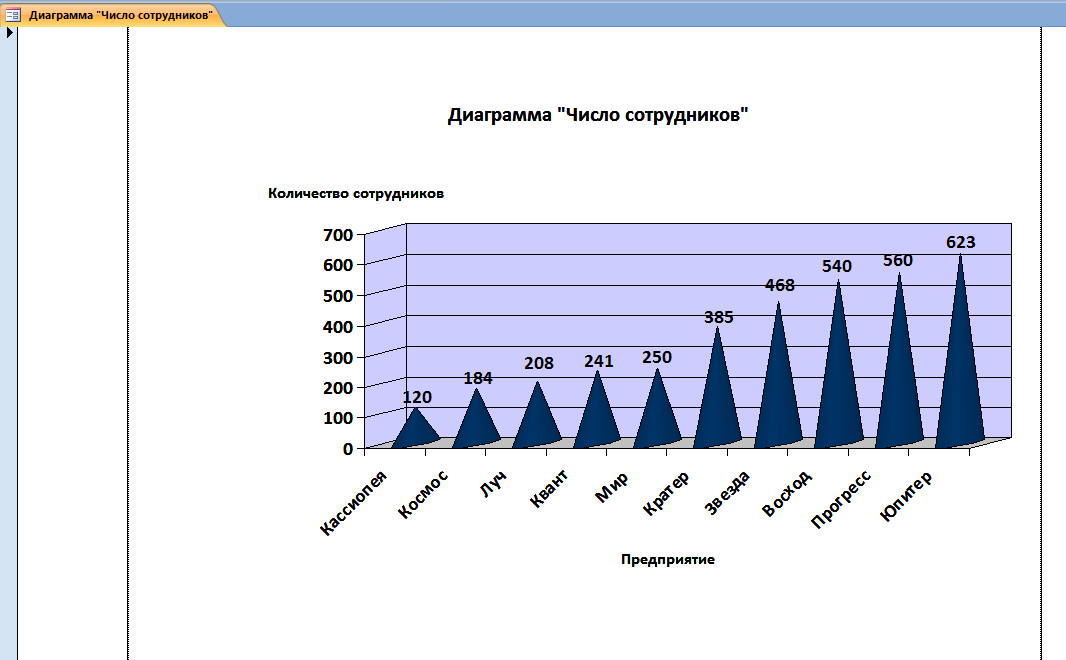
Task: Click the value axis label 200
Action: point(338,388)
